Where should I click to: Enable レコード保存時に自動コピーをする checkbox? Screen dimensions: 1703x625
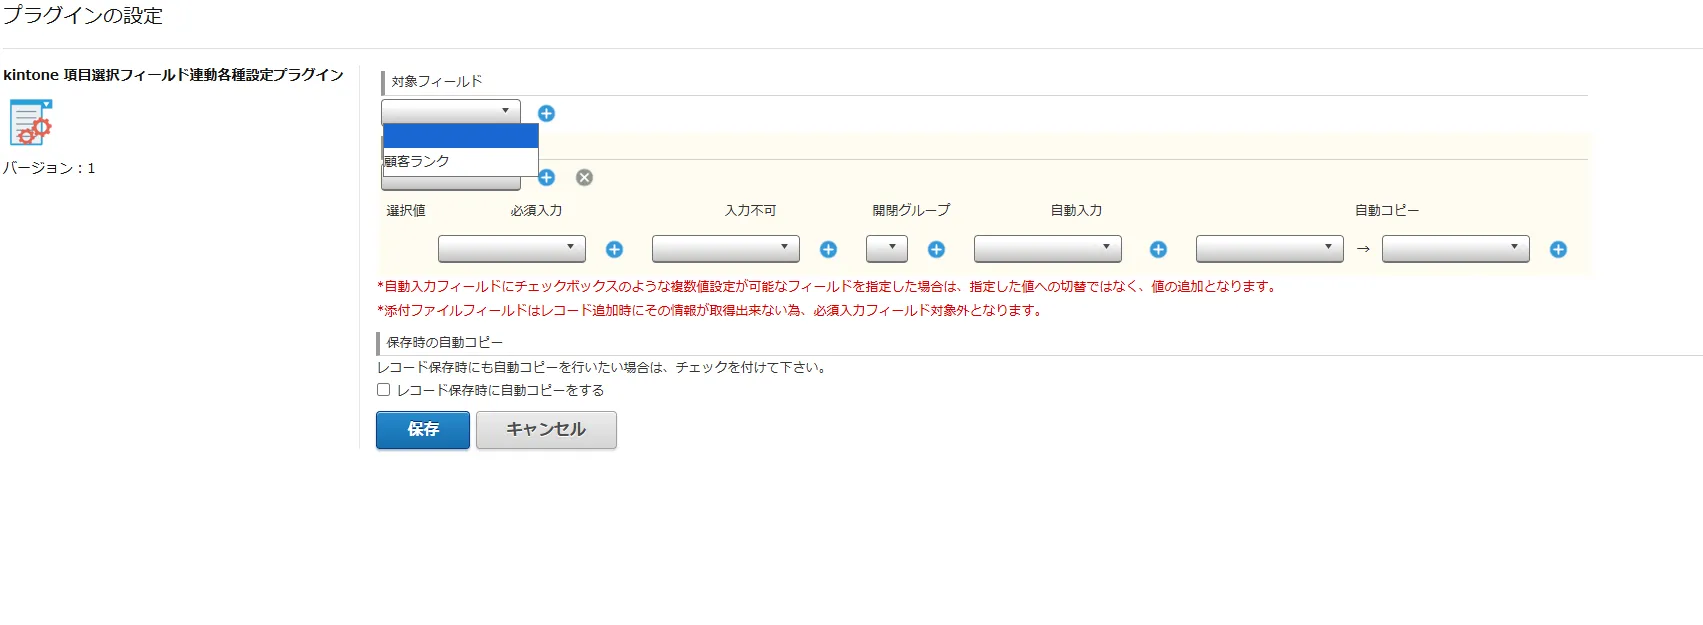(x=383, y=390)
